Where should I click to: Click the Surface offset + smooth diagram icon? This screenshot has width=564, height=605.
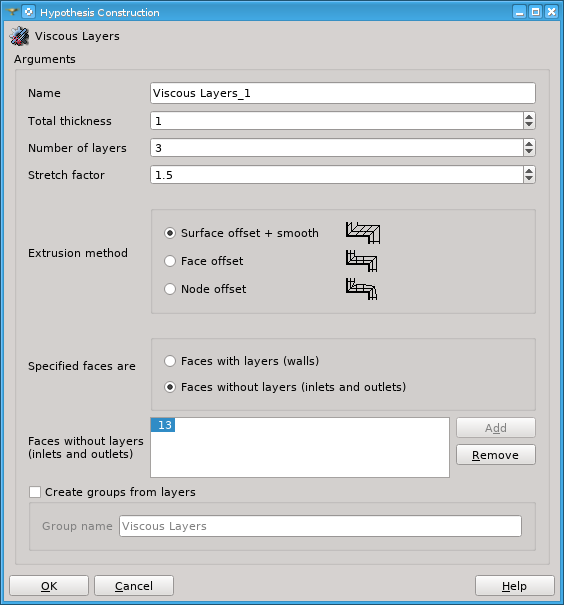(x=363, y=233)
